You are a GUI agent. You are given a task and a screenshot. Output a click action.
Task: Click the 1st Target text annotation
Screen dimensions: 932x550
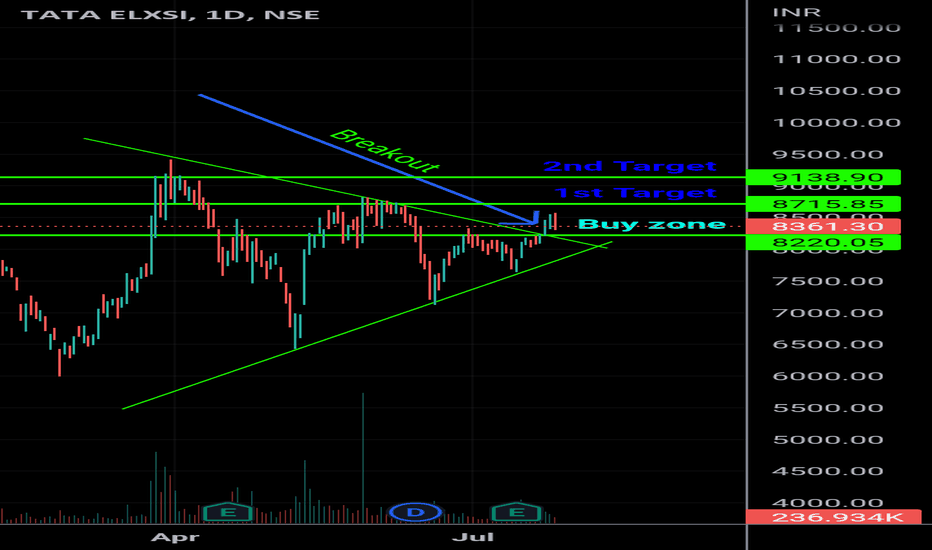pyautogui.click(x=635, y=193)
